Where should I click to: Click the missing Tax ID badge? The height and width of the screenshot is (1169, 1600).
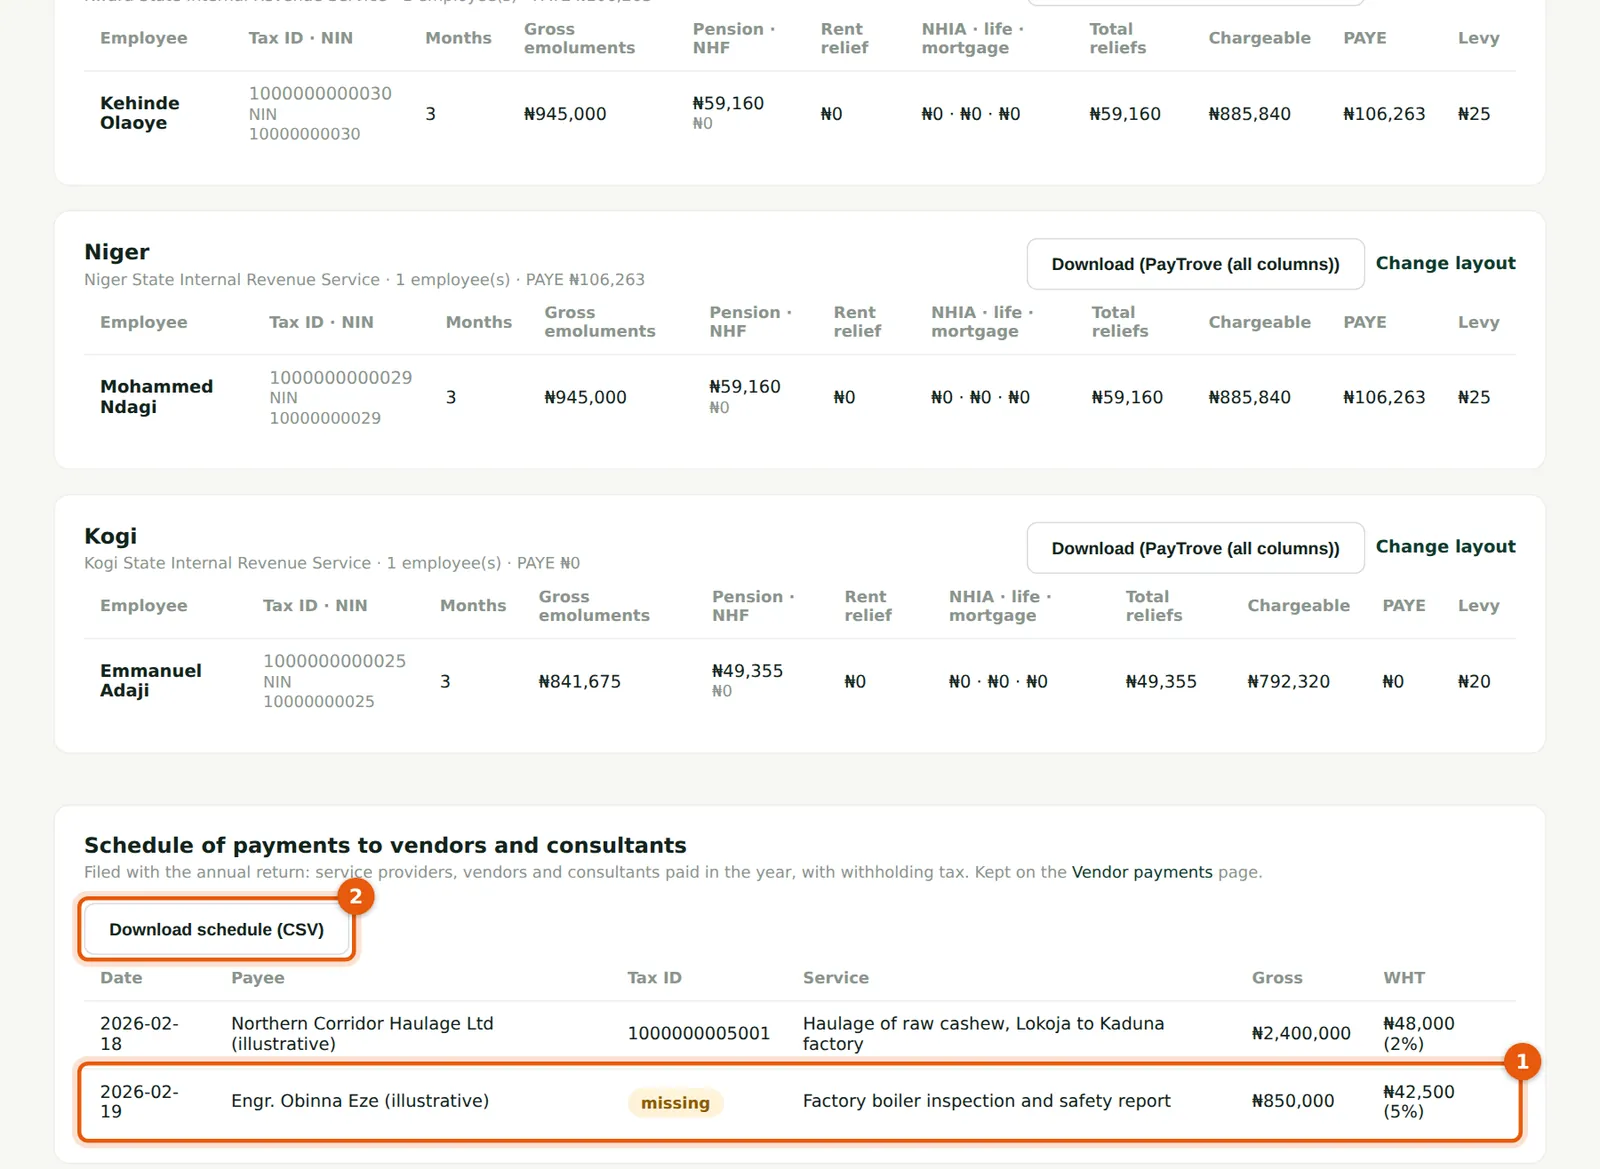point(675,1102)
